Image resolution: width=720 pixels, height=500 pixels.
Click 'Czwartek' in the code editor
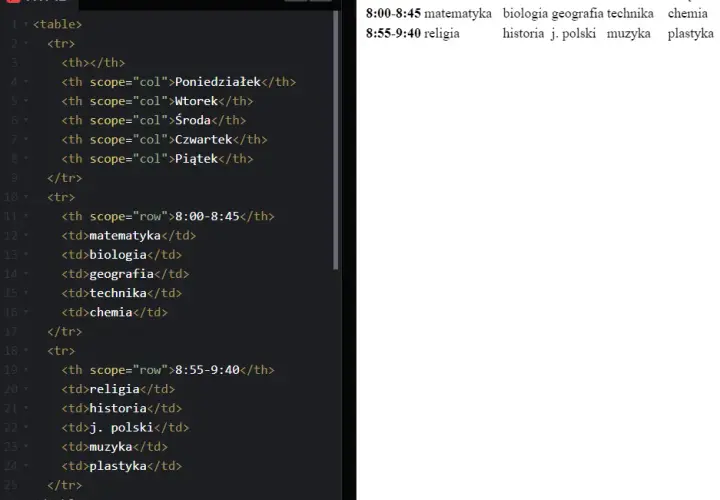pos(203,140)
